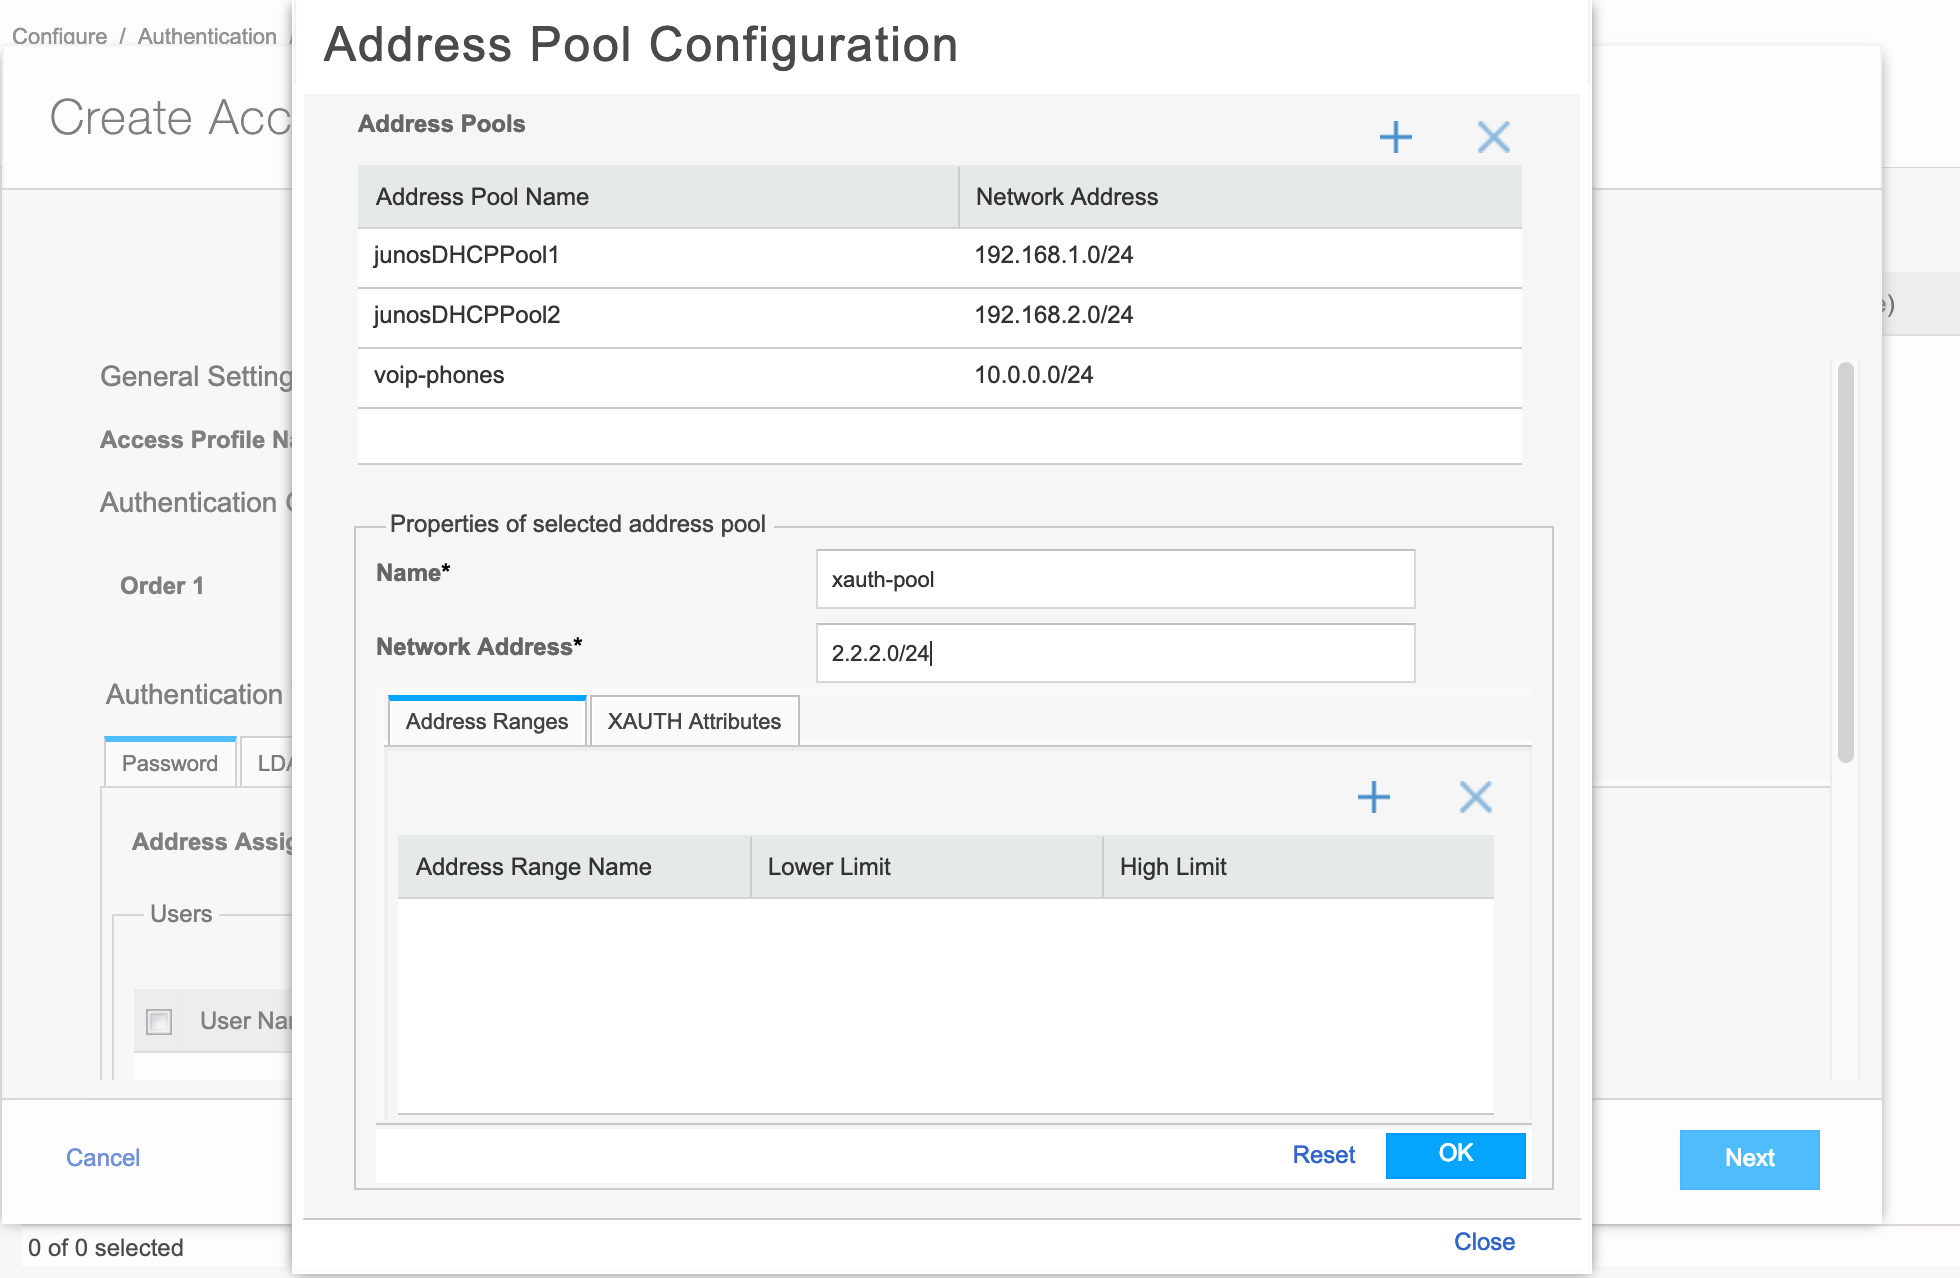Add a new address pool with plus icon

pos(1396,137)
